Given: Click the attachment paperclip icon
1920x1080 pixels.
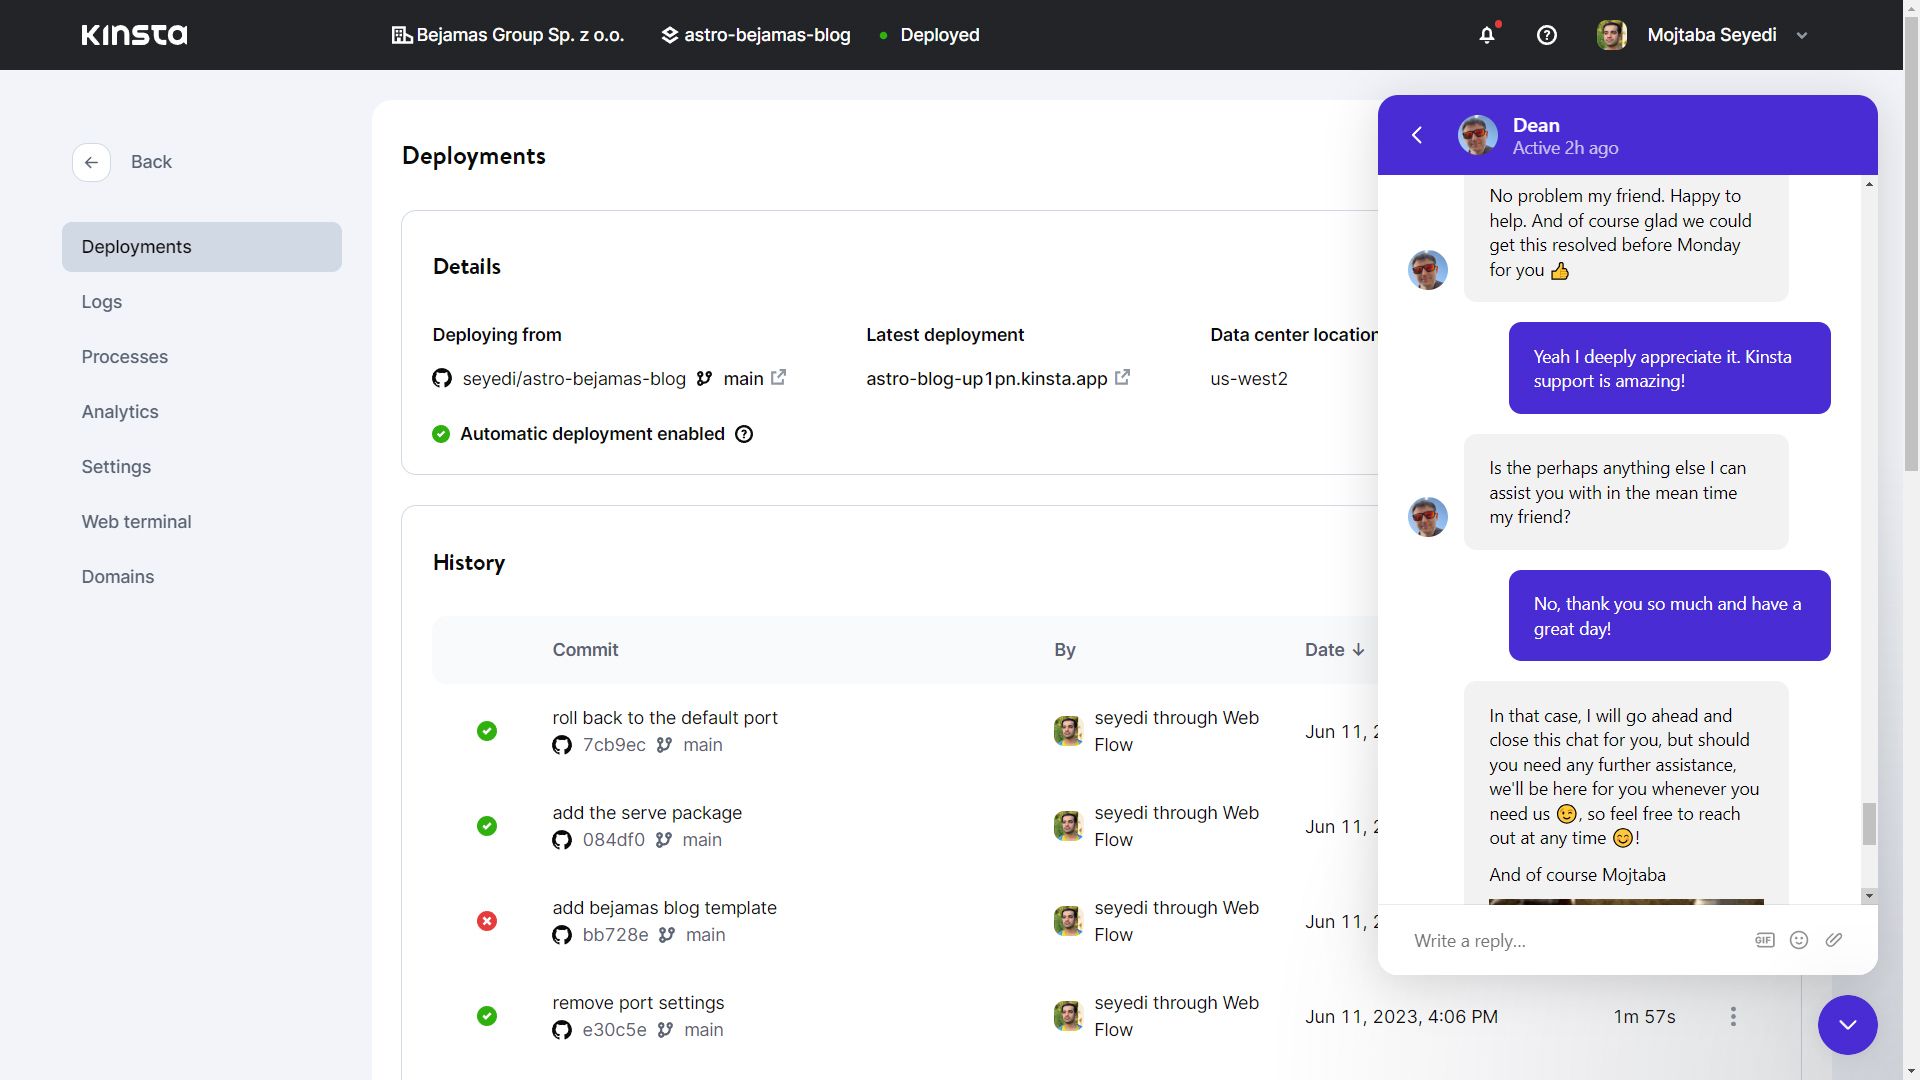Looking at the screenshot, I should 1833,940.
